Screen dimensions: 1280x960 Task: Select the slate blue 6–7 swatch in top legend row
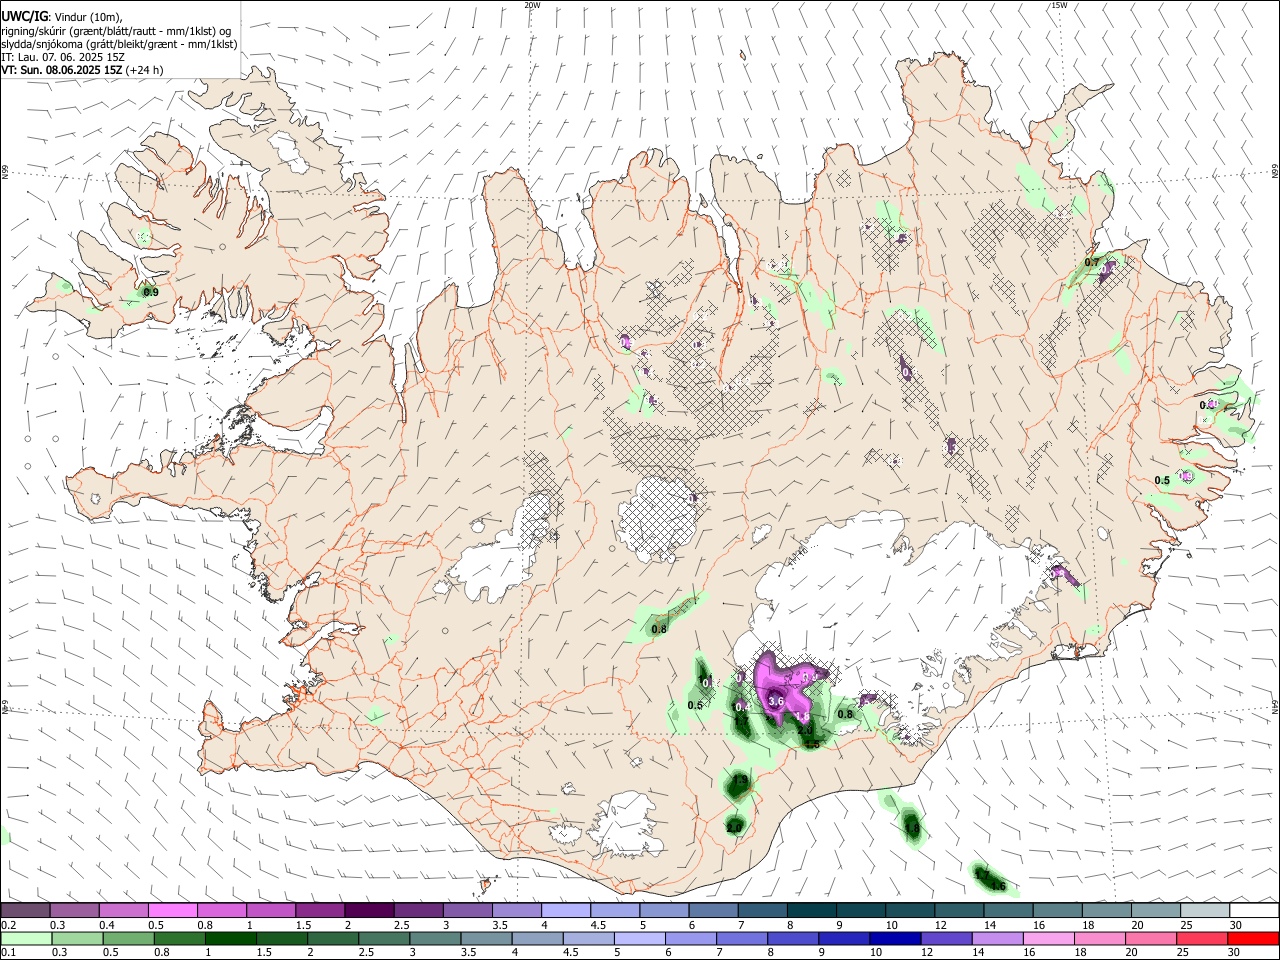click(713, 910)
